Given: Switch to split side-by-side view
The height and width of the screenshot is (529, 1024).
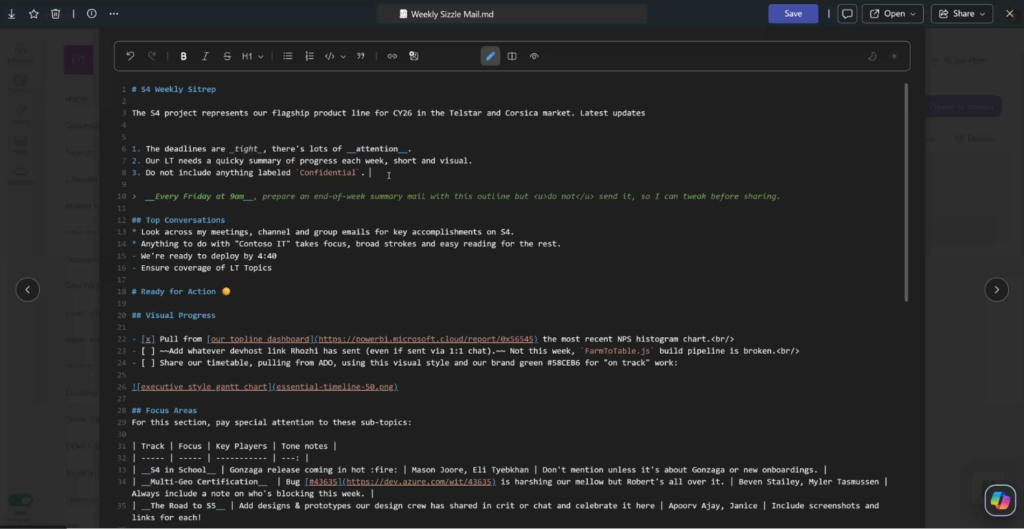Looking at the screenshot, I should coord(512,56).
